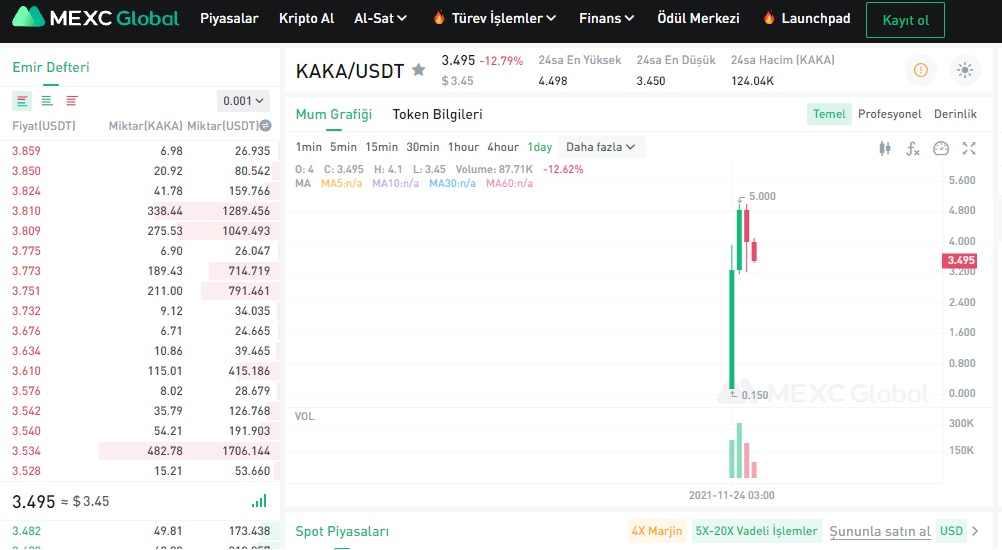
Task: Select the Emir Defteri tab
Action: (x=50, y=67)
